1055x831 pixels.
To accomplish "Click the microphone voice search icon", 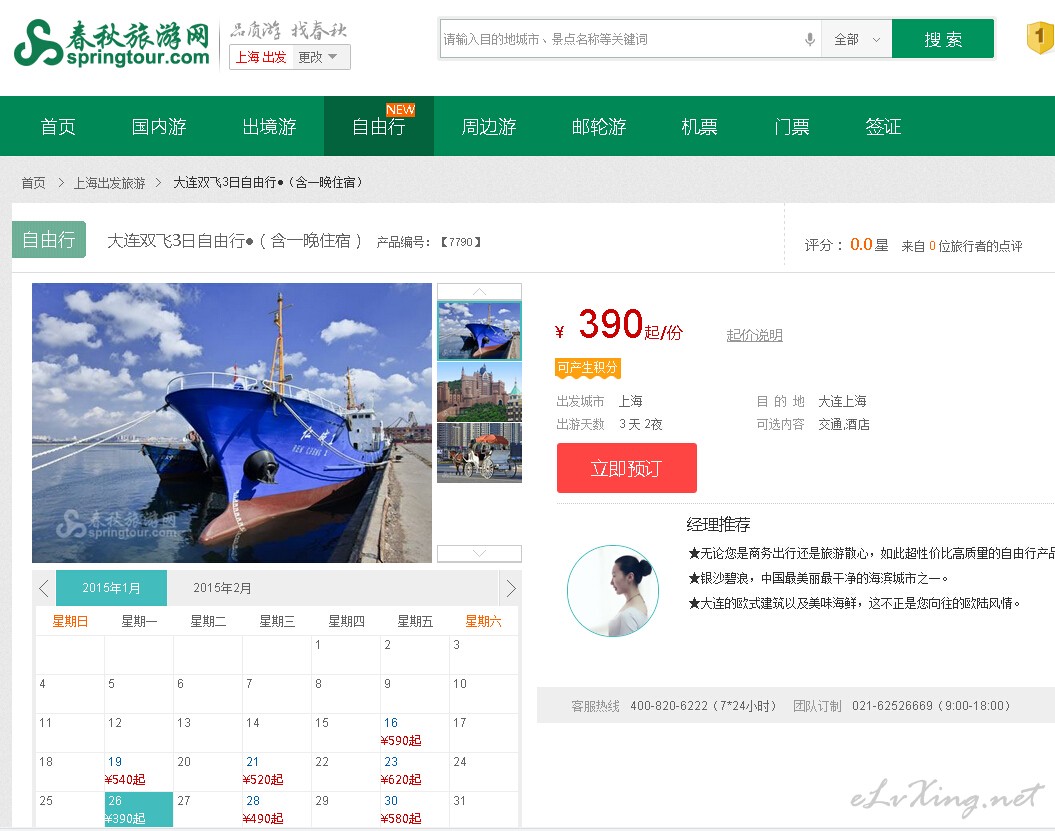I will coord(809,40).
